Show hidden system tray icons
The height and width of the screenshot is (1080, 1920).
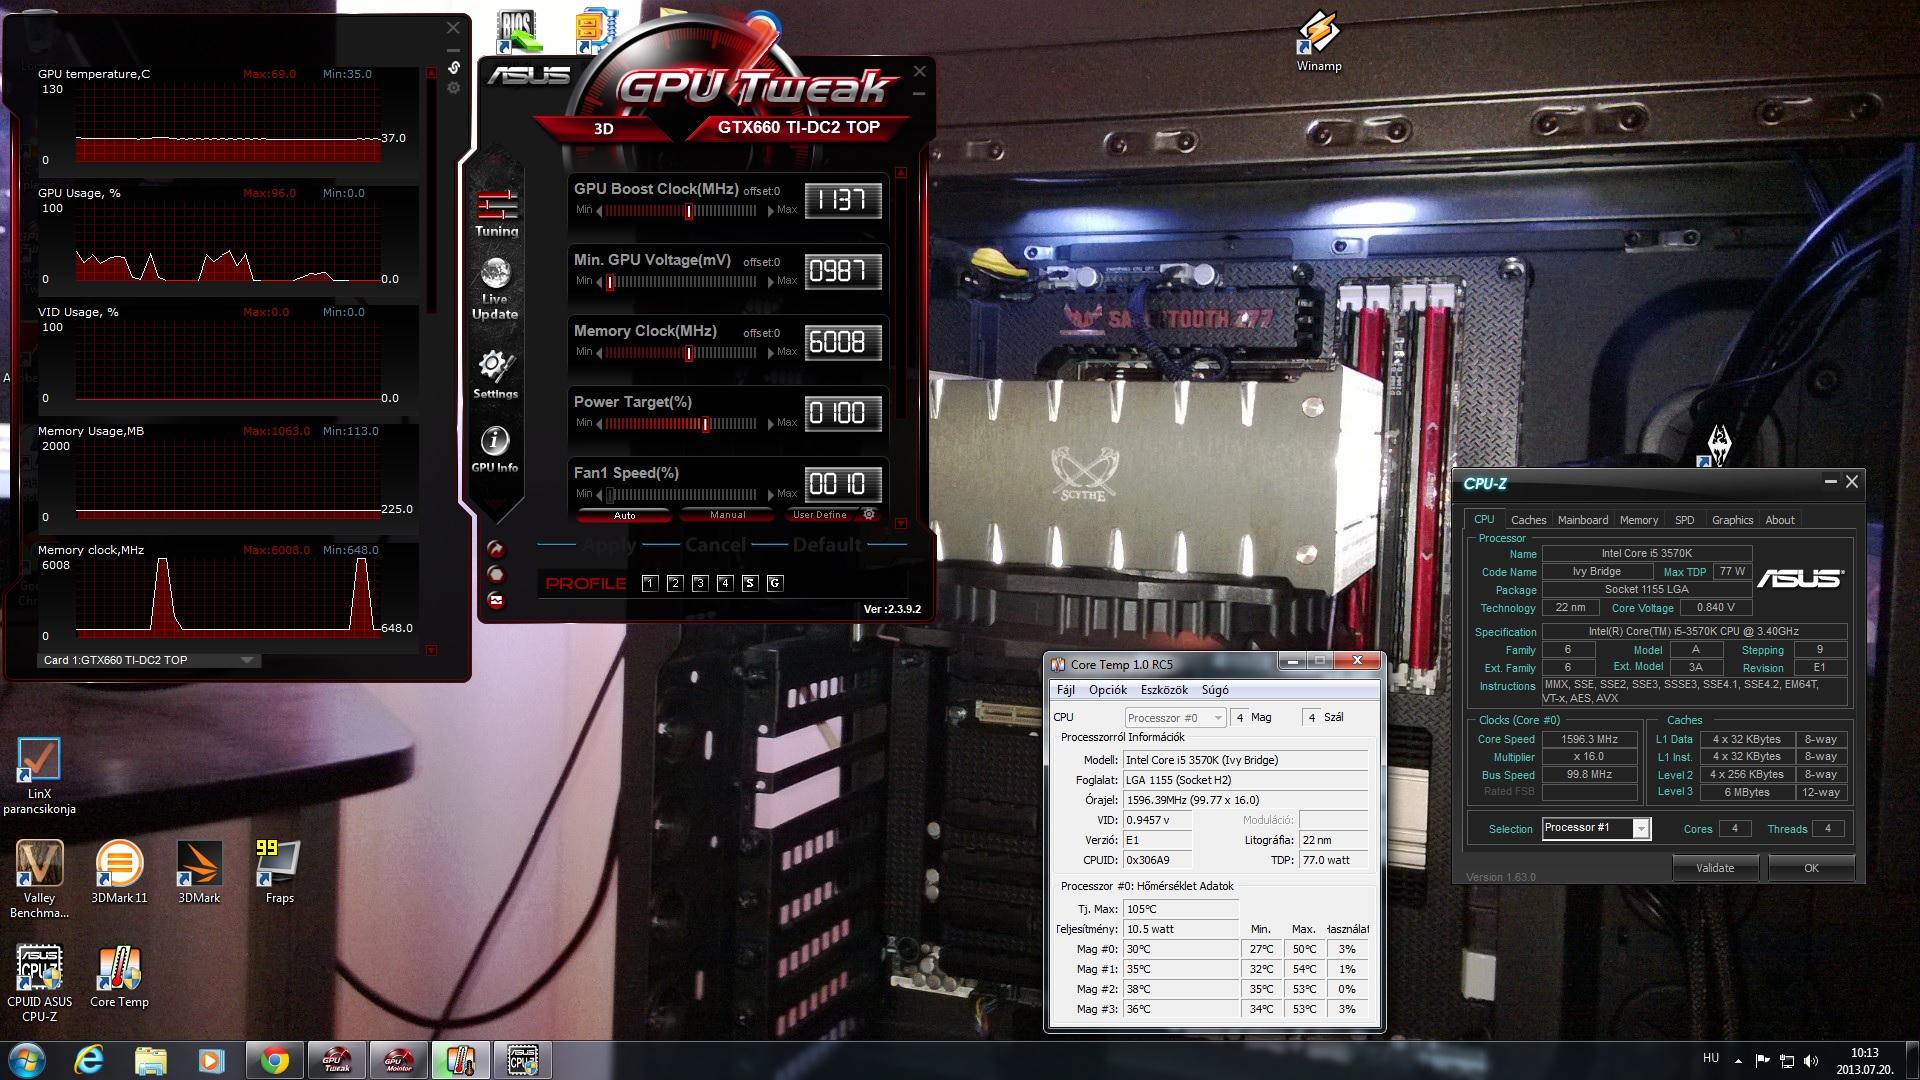tap(1738, 1061)
